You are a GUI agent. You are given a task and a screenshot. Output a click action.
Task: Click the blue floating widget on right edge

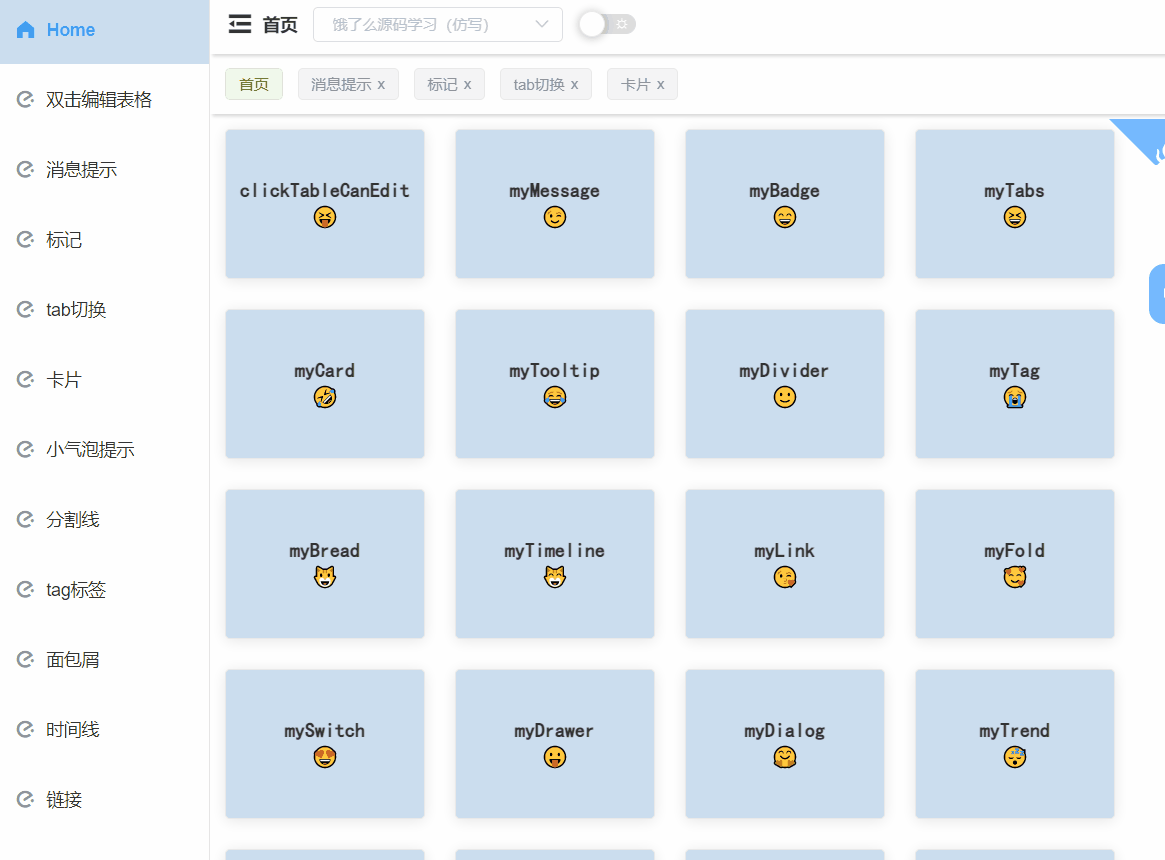pos(1160,293)
